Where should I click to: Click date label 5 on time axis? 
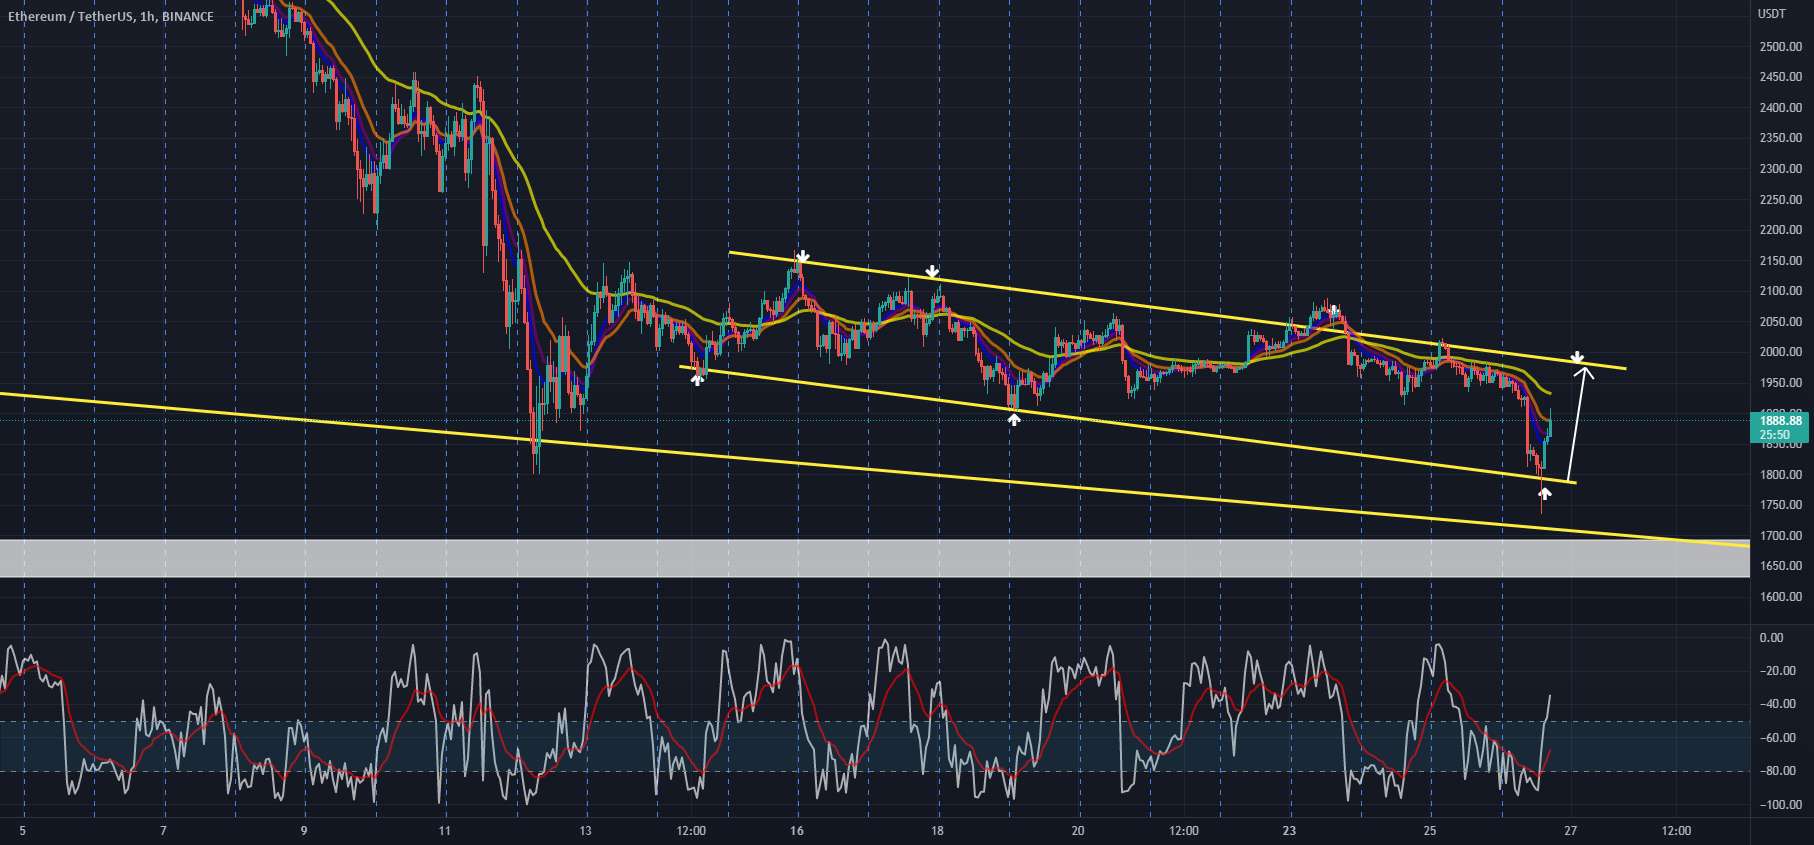22,831
